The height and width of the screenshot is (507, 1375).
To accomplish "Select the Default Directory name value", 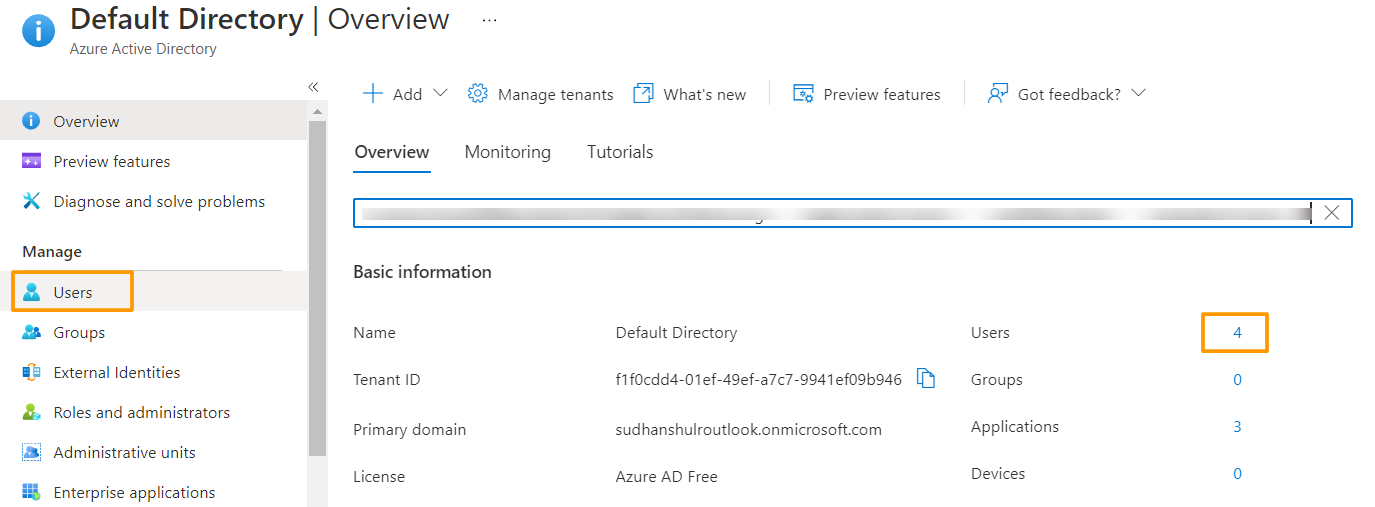I will click(x=676, y=333).
